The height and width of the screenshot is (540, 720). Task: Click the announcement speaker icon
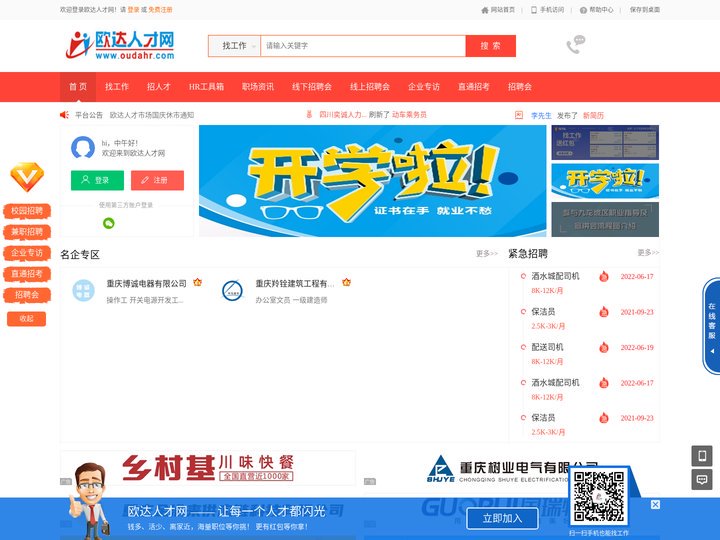tap(64, 115)
